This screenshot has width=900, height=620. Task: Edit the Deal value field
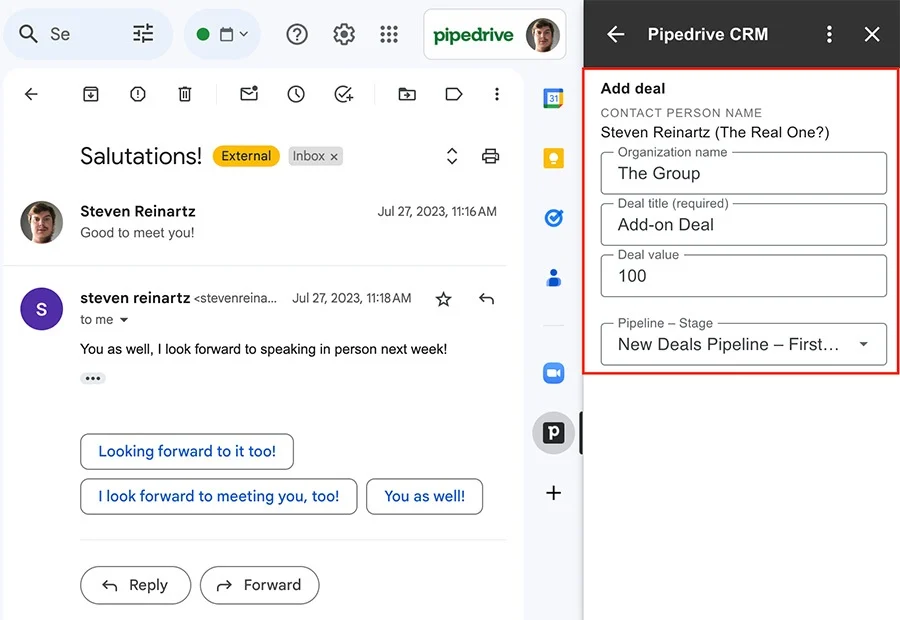coord(743,276)
